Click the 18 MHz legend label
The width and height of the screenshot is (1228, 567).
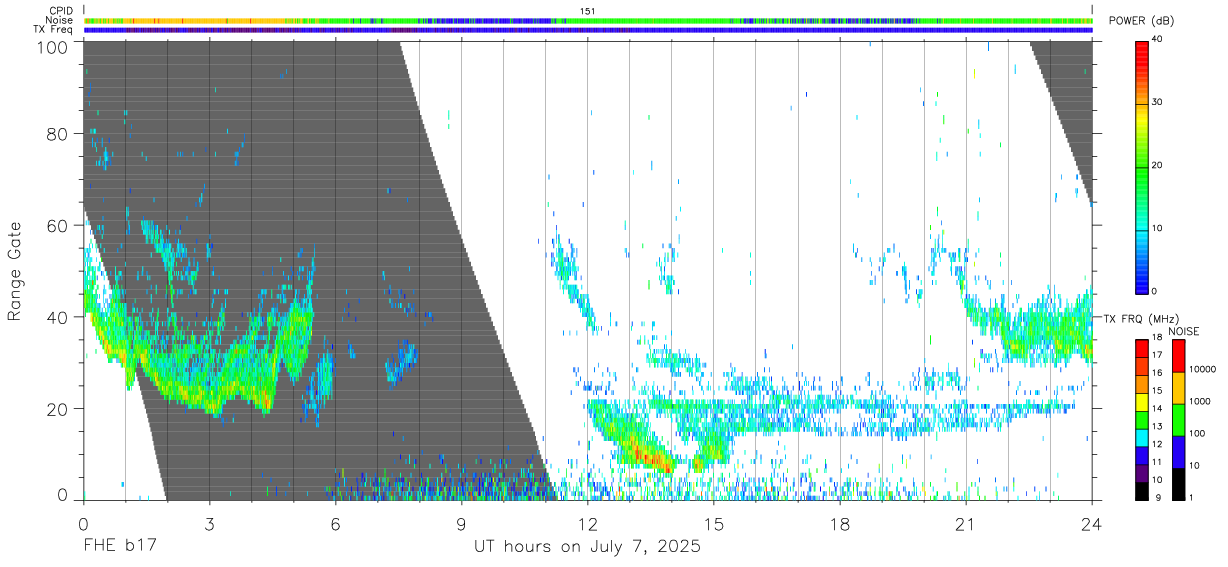click(1158, 341)
